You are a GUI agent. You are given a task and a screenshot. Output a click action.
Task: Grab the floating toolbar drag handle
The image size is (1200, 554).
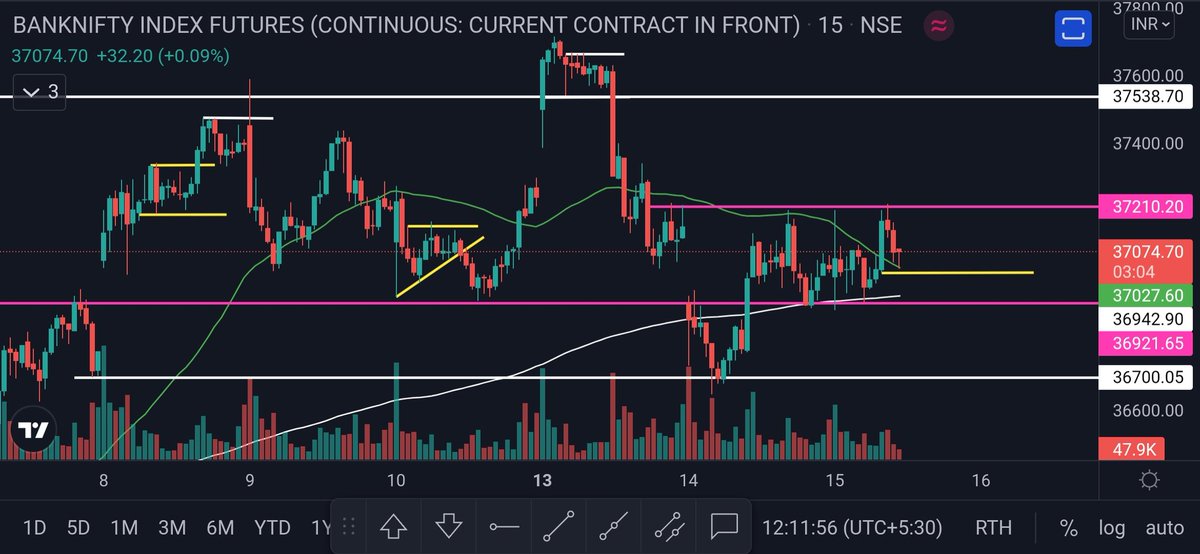pos(349,526)
